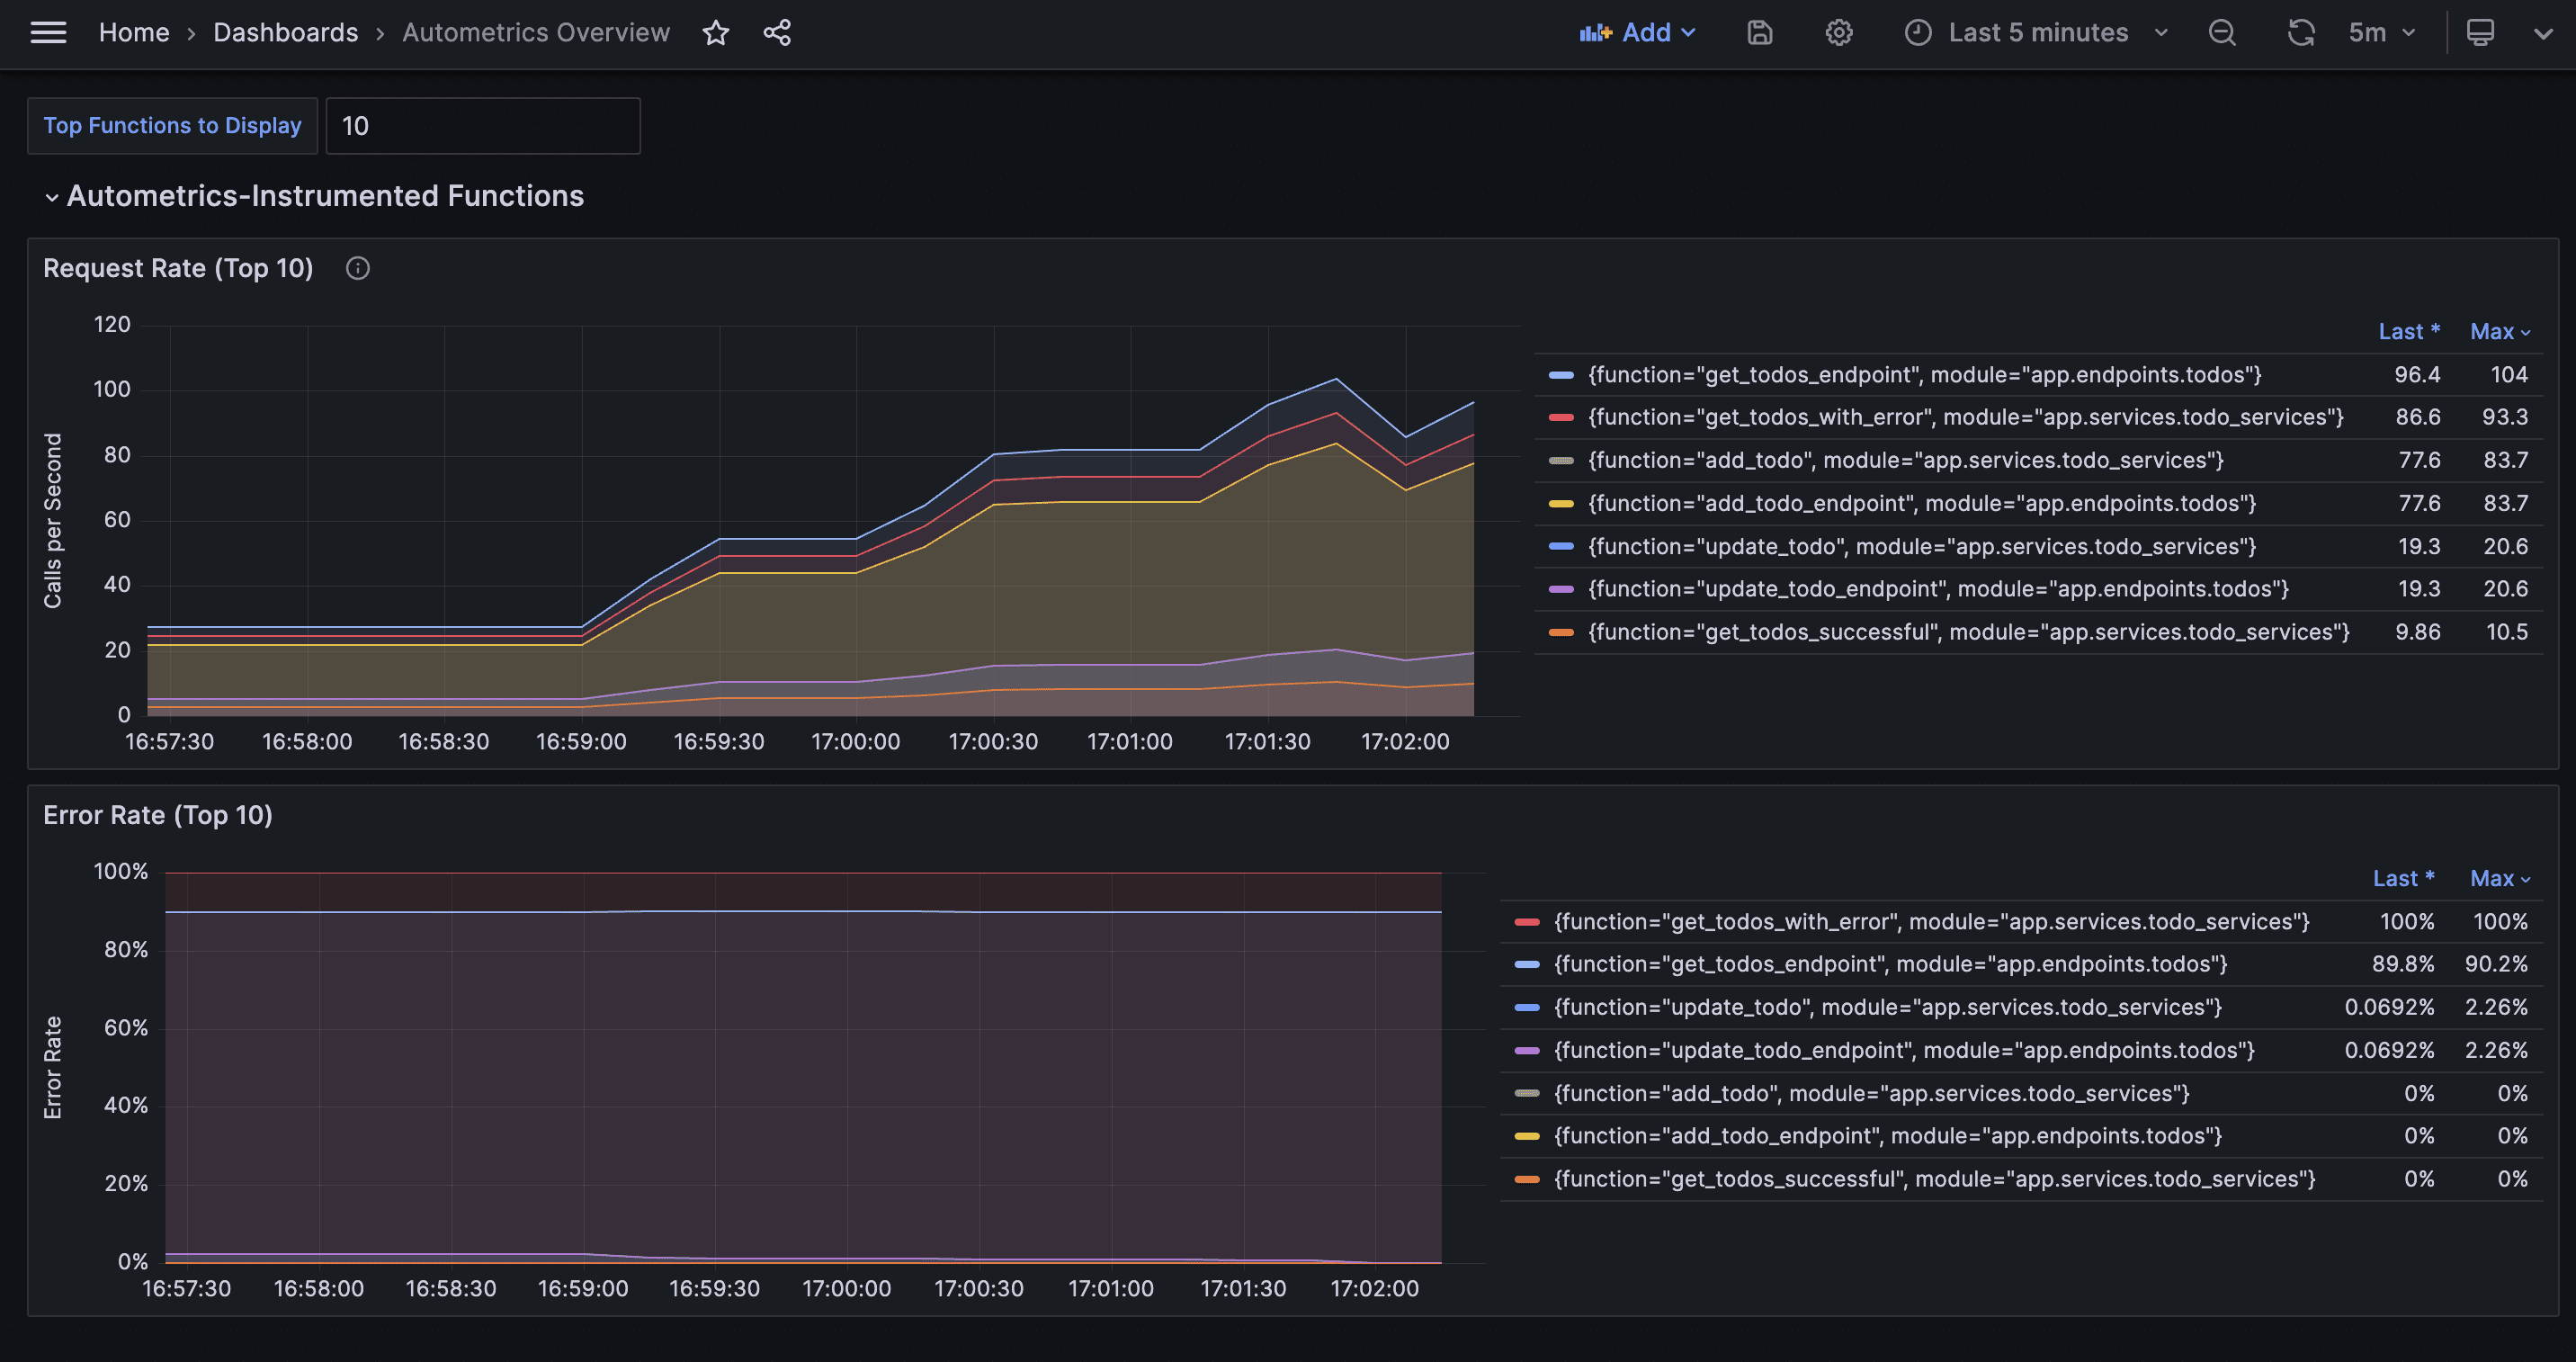Click the save dashboard icon

[1760, 33]
